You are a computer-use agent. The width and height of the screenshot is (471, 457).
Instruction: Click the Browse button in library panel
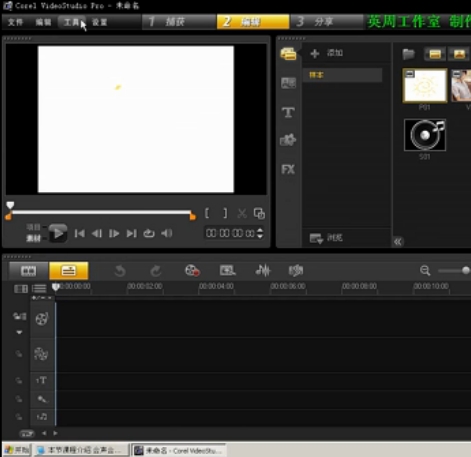pyautogui.click(x=326, y=238)
